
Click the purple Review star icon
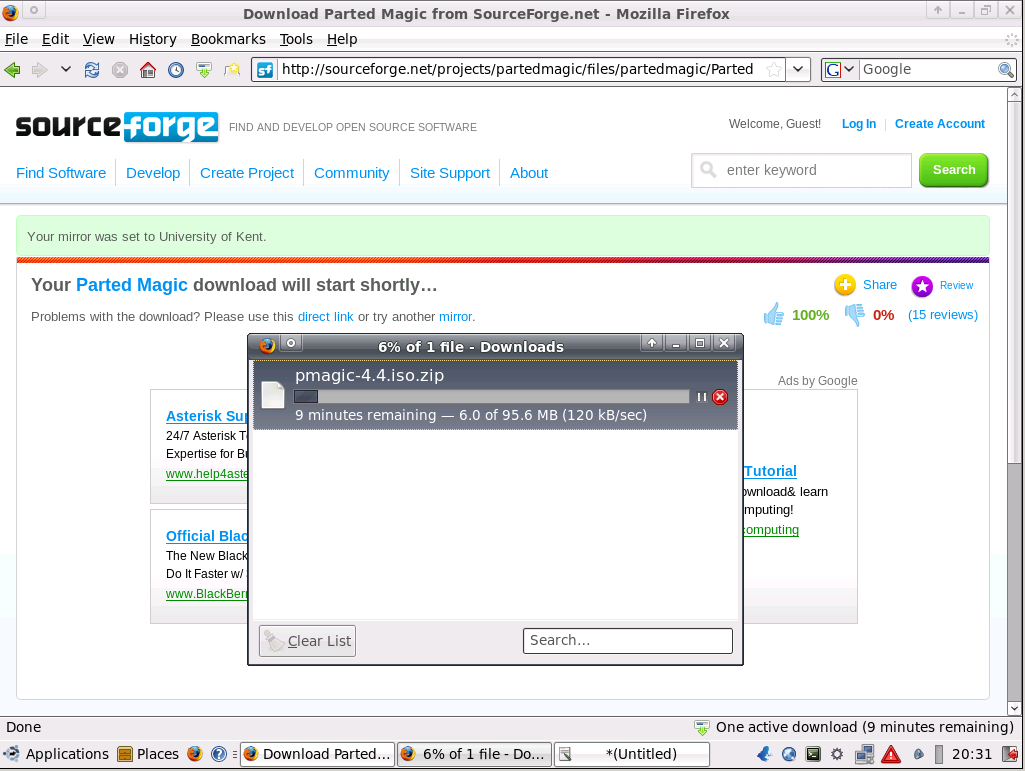pos(922,286)
